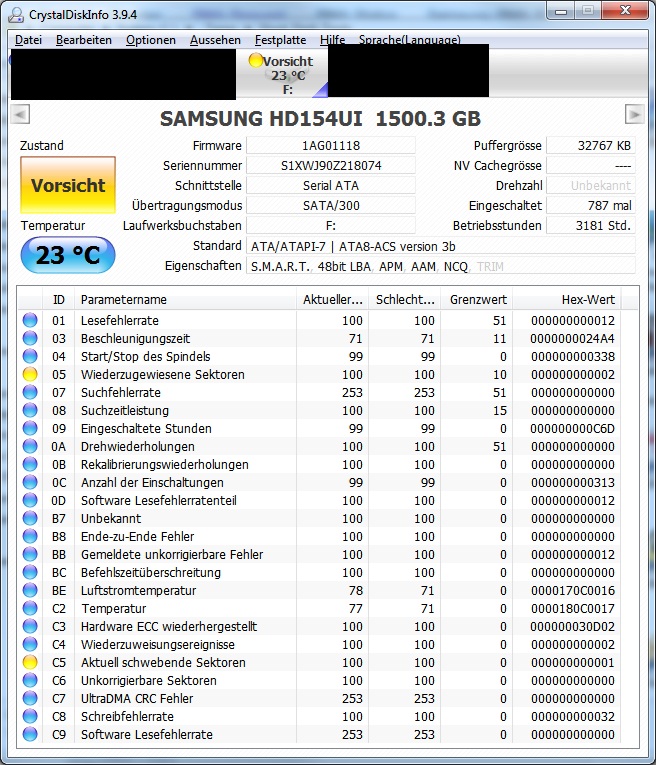Select the F: drive Vorsicht tab
656x765 pixels.
tap(282, 75)
